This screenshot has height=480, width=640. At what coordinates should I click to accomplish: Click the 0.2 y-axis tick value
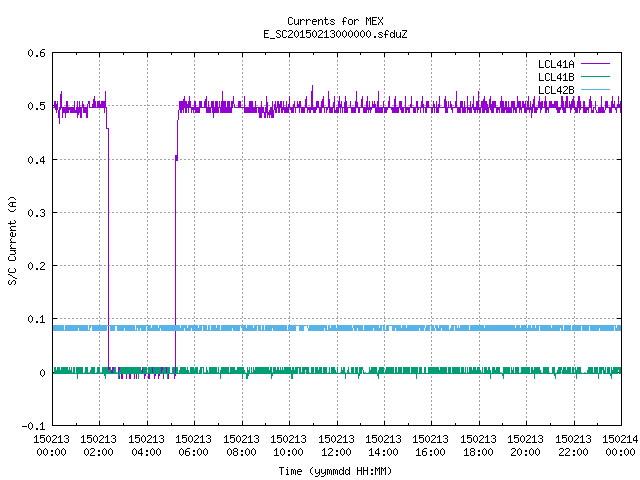[x=36, y=266]
